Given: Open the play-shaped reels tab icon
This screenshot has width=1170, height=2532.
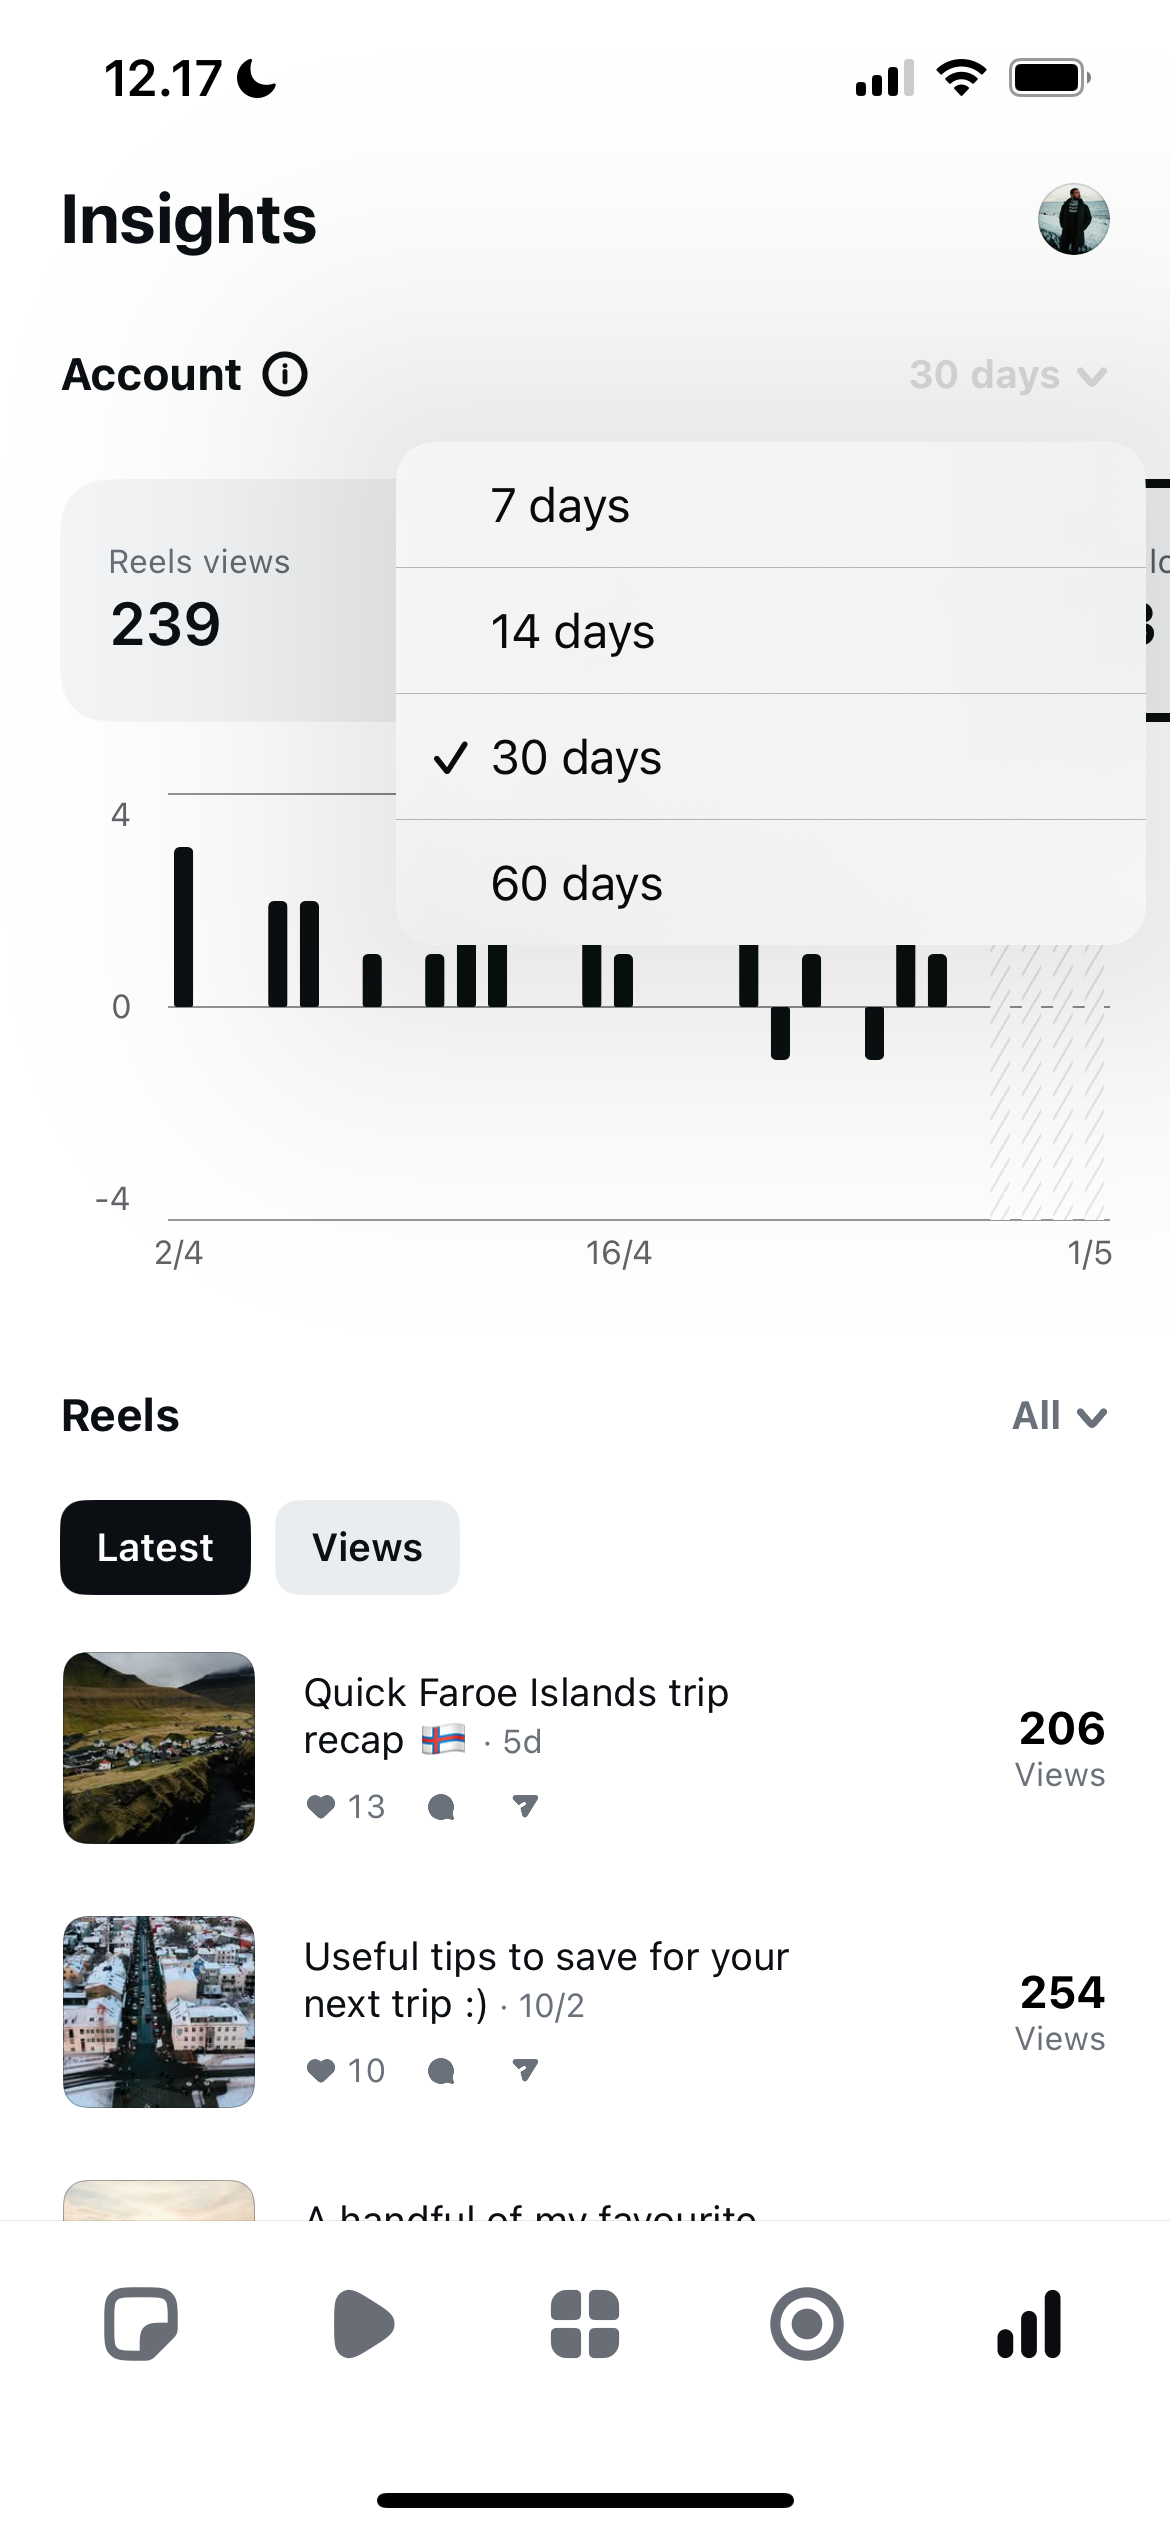Looking at the screenshot, I should 363,2323.
